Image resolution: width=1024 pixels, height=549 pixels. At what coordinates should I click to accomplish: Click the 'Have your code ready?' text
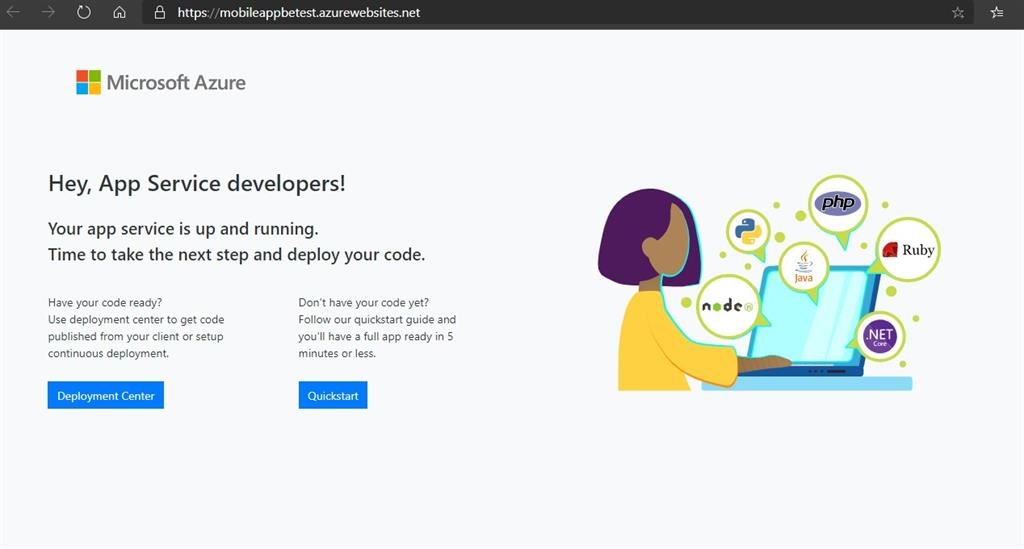[x=105, y=302]
